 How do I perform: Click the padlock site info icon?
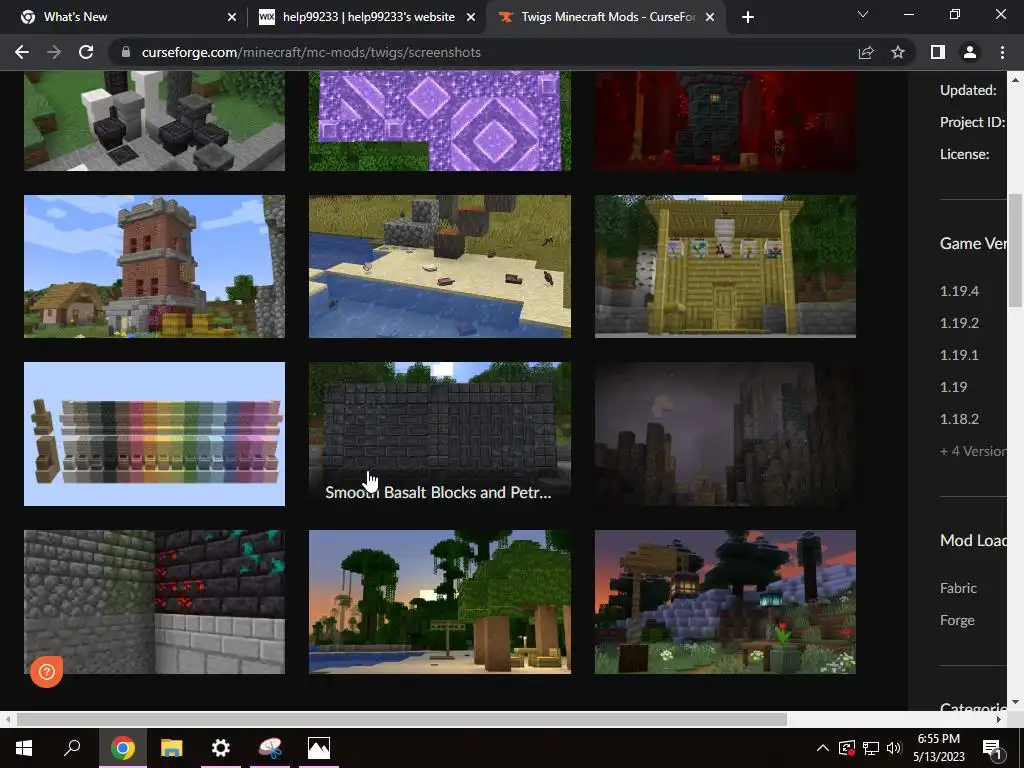click(x=126, y=52)
